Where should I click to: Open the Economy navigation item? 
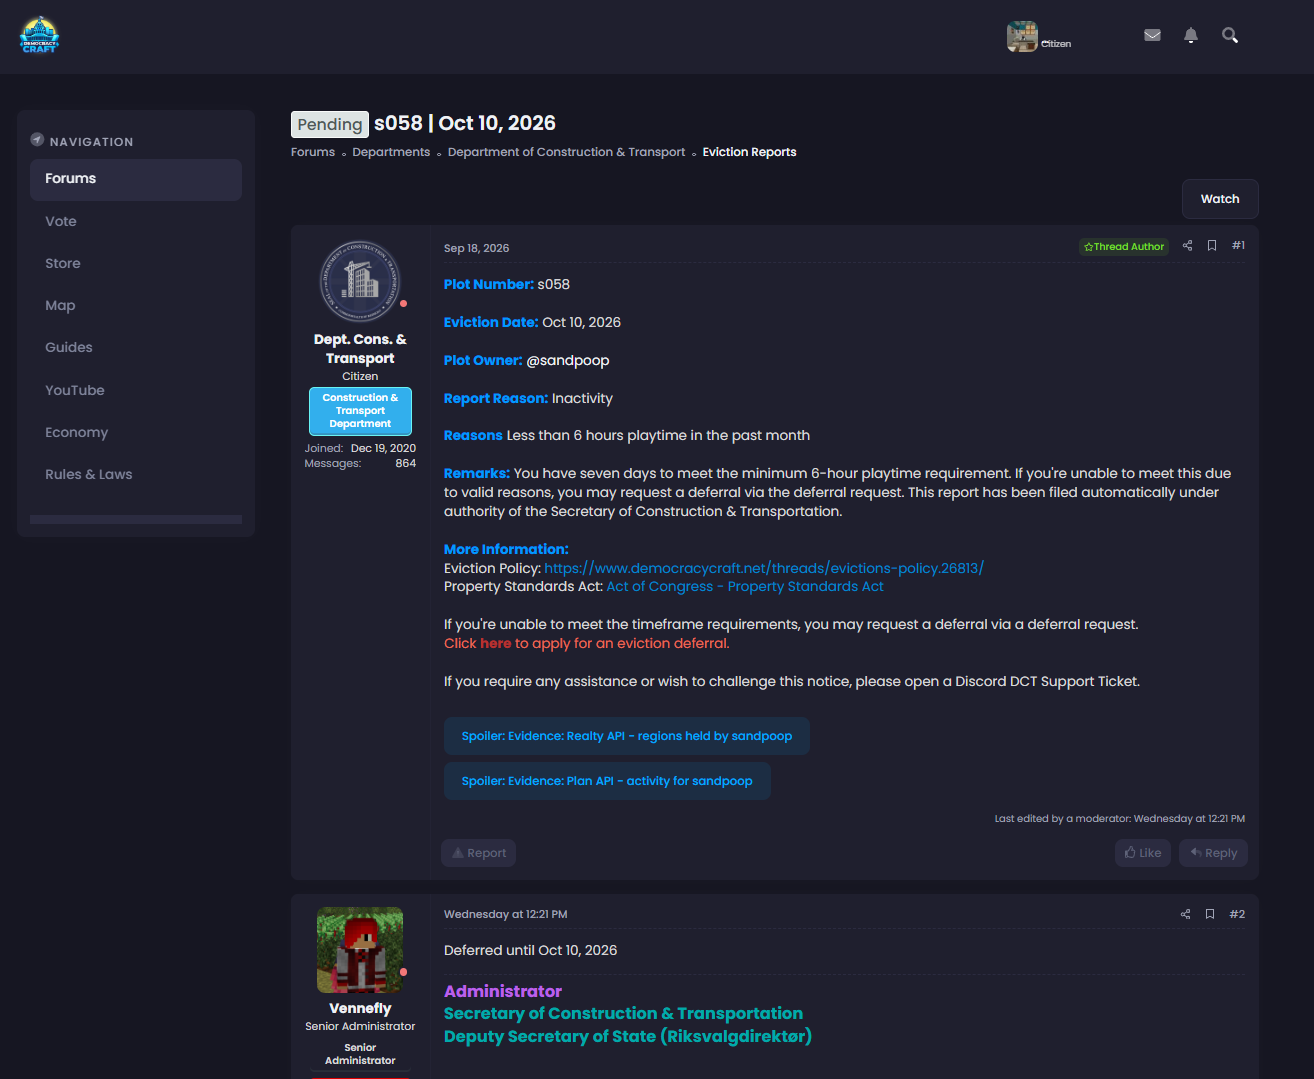point(76,432)
